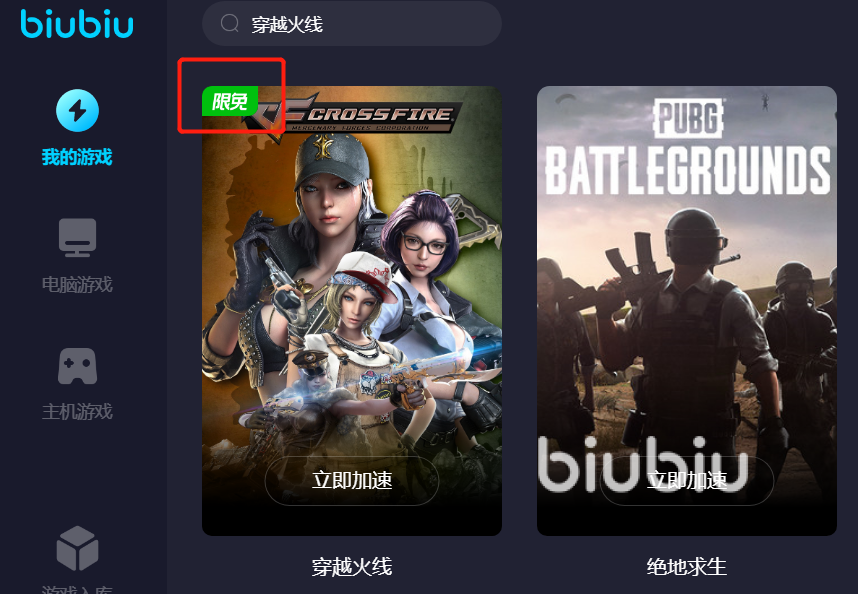Click the 绝地求生 game title
Image resolution: width=858 pixels, height=594 pixels.
[x=687, y=567]
